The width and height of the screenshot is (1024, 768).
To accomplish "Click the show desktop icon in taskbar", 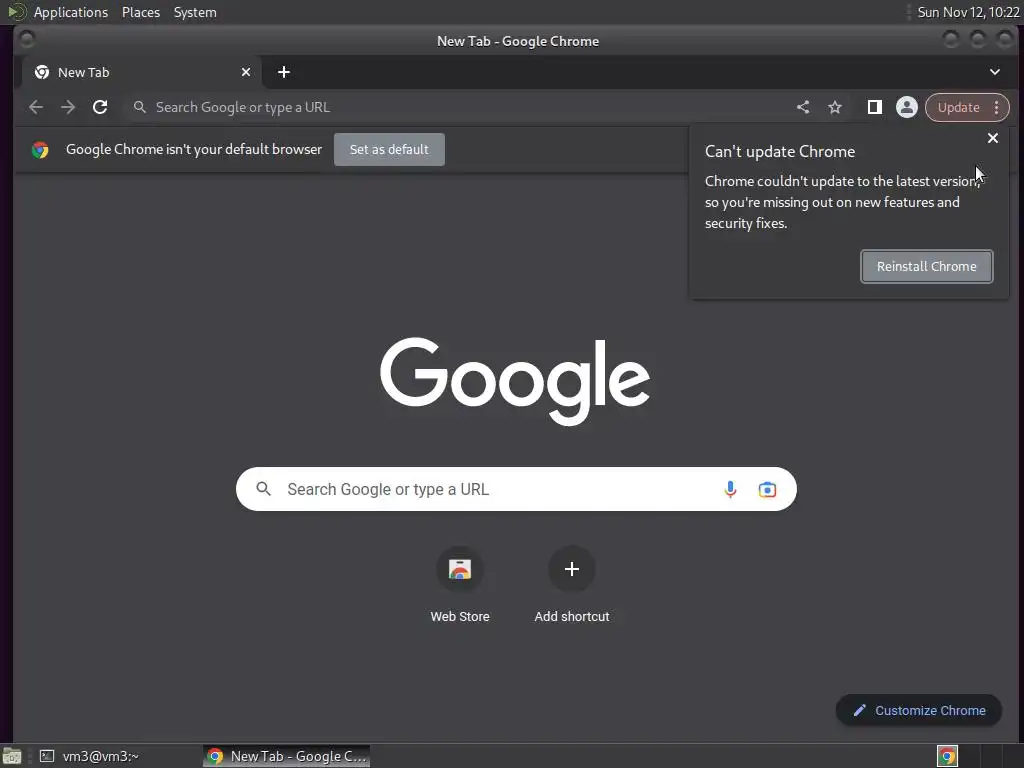I will pyautogui.click(x=12, y=756).
